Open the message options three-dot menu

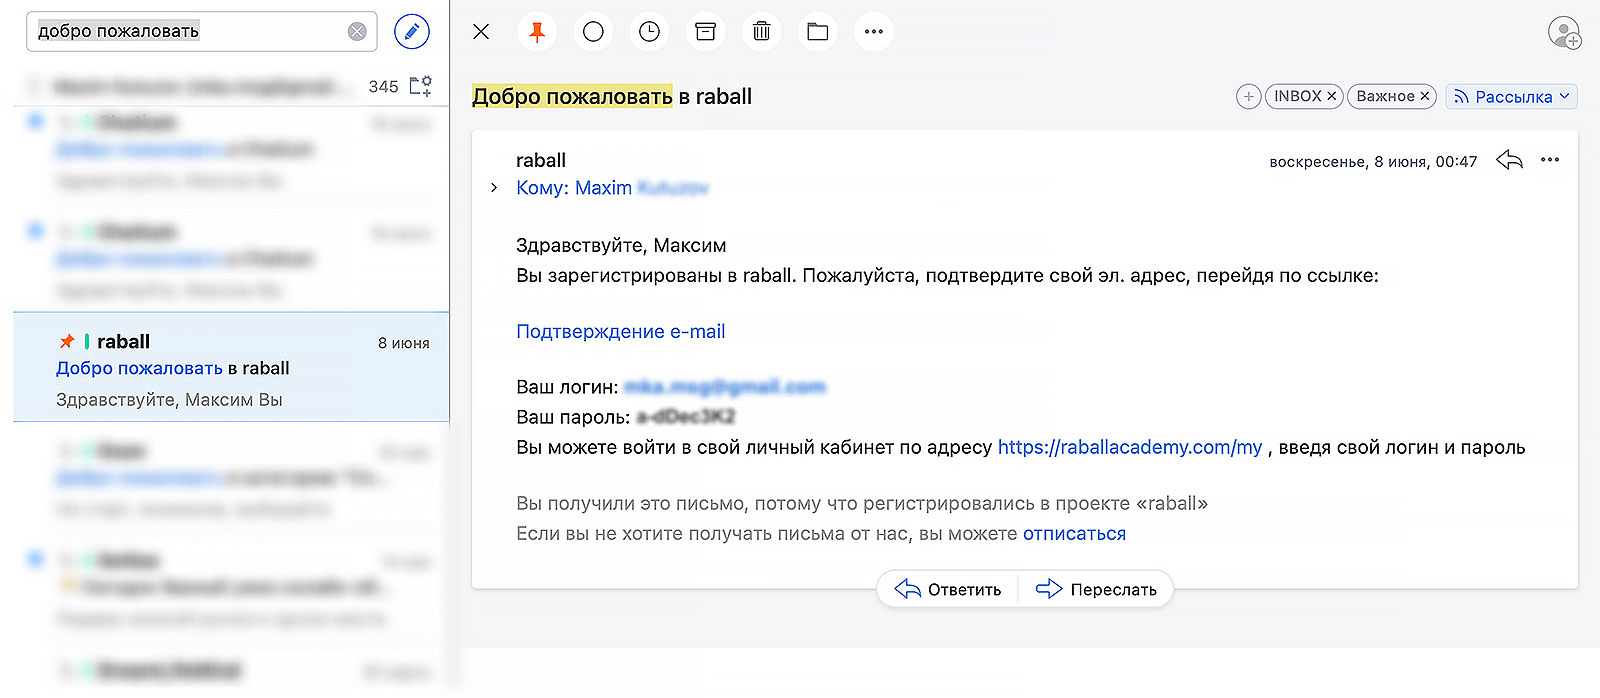point(1550,160)
